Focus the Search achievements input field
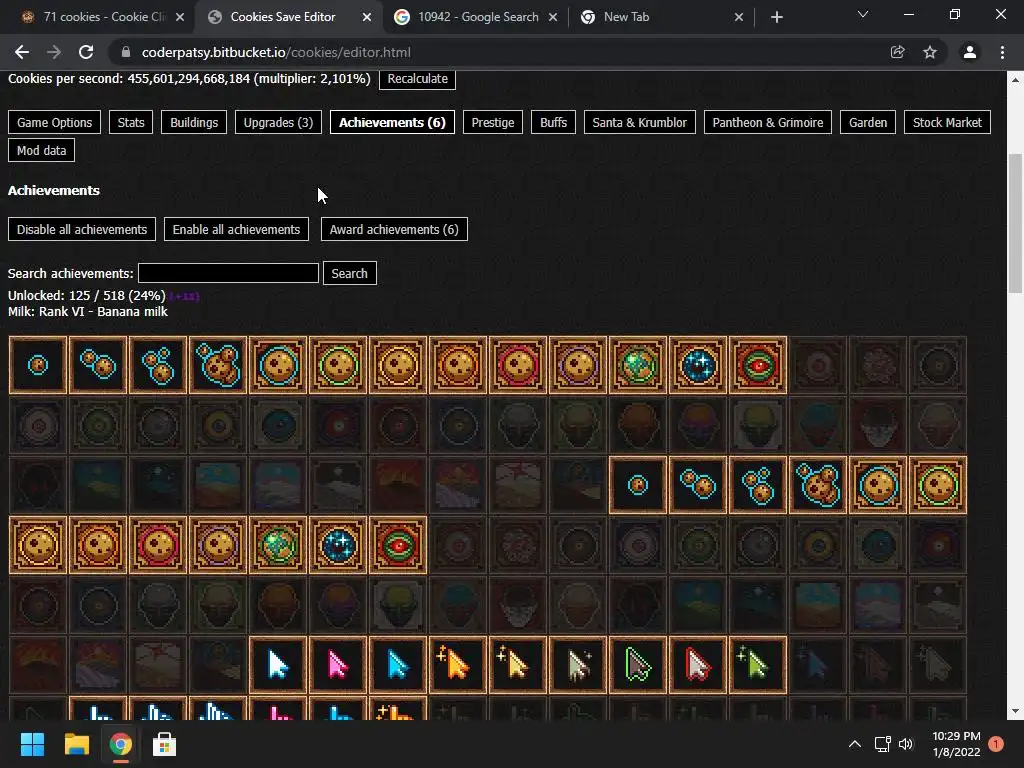The image size is (1024, 768). (x=229, y=273)
